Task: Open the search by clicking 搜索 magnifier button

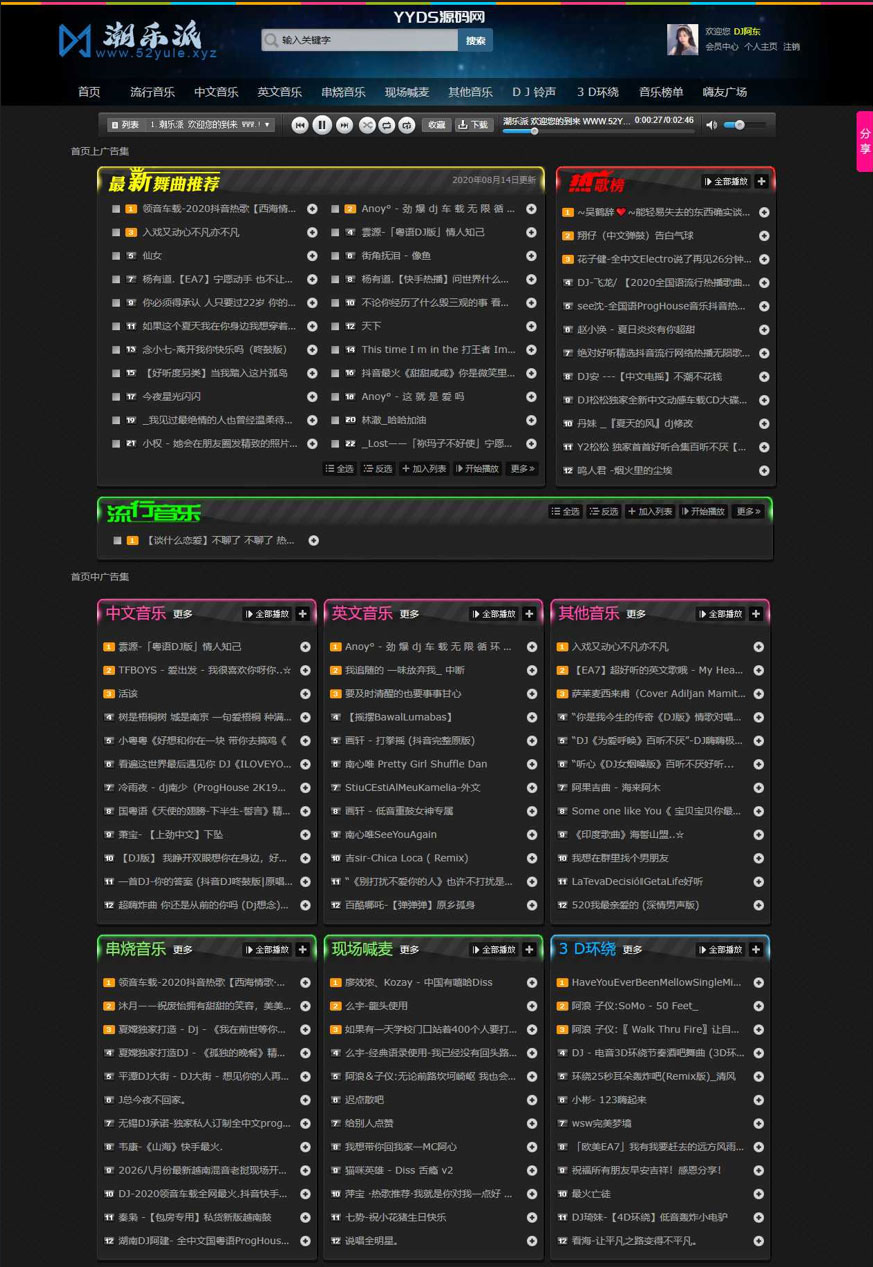Action: (x=474, y=40)
